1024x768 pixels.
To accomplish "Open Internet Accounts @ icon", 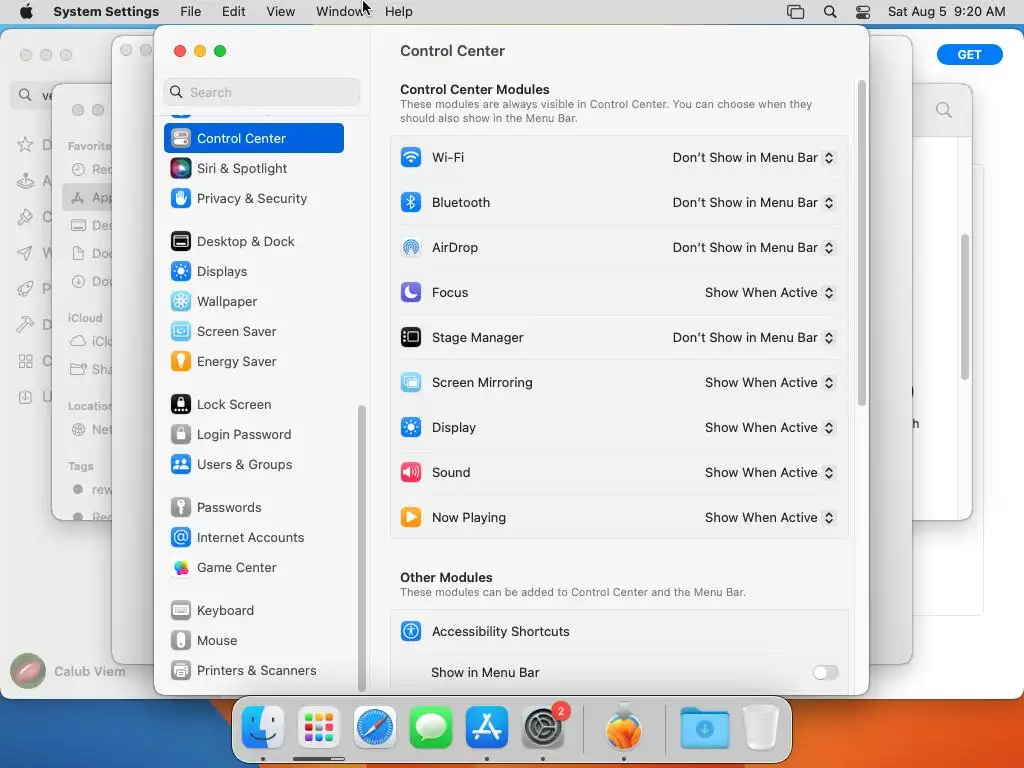I will pyautogui.click(x=181, y=537).
